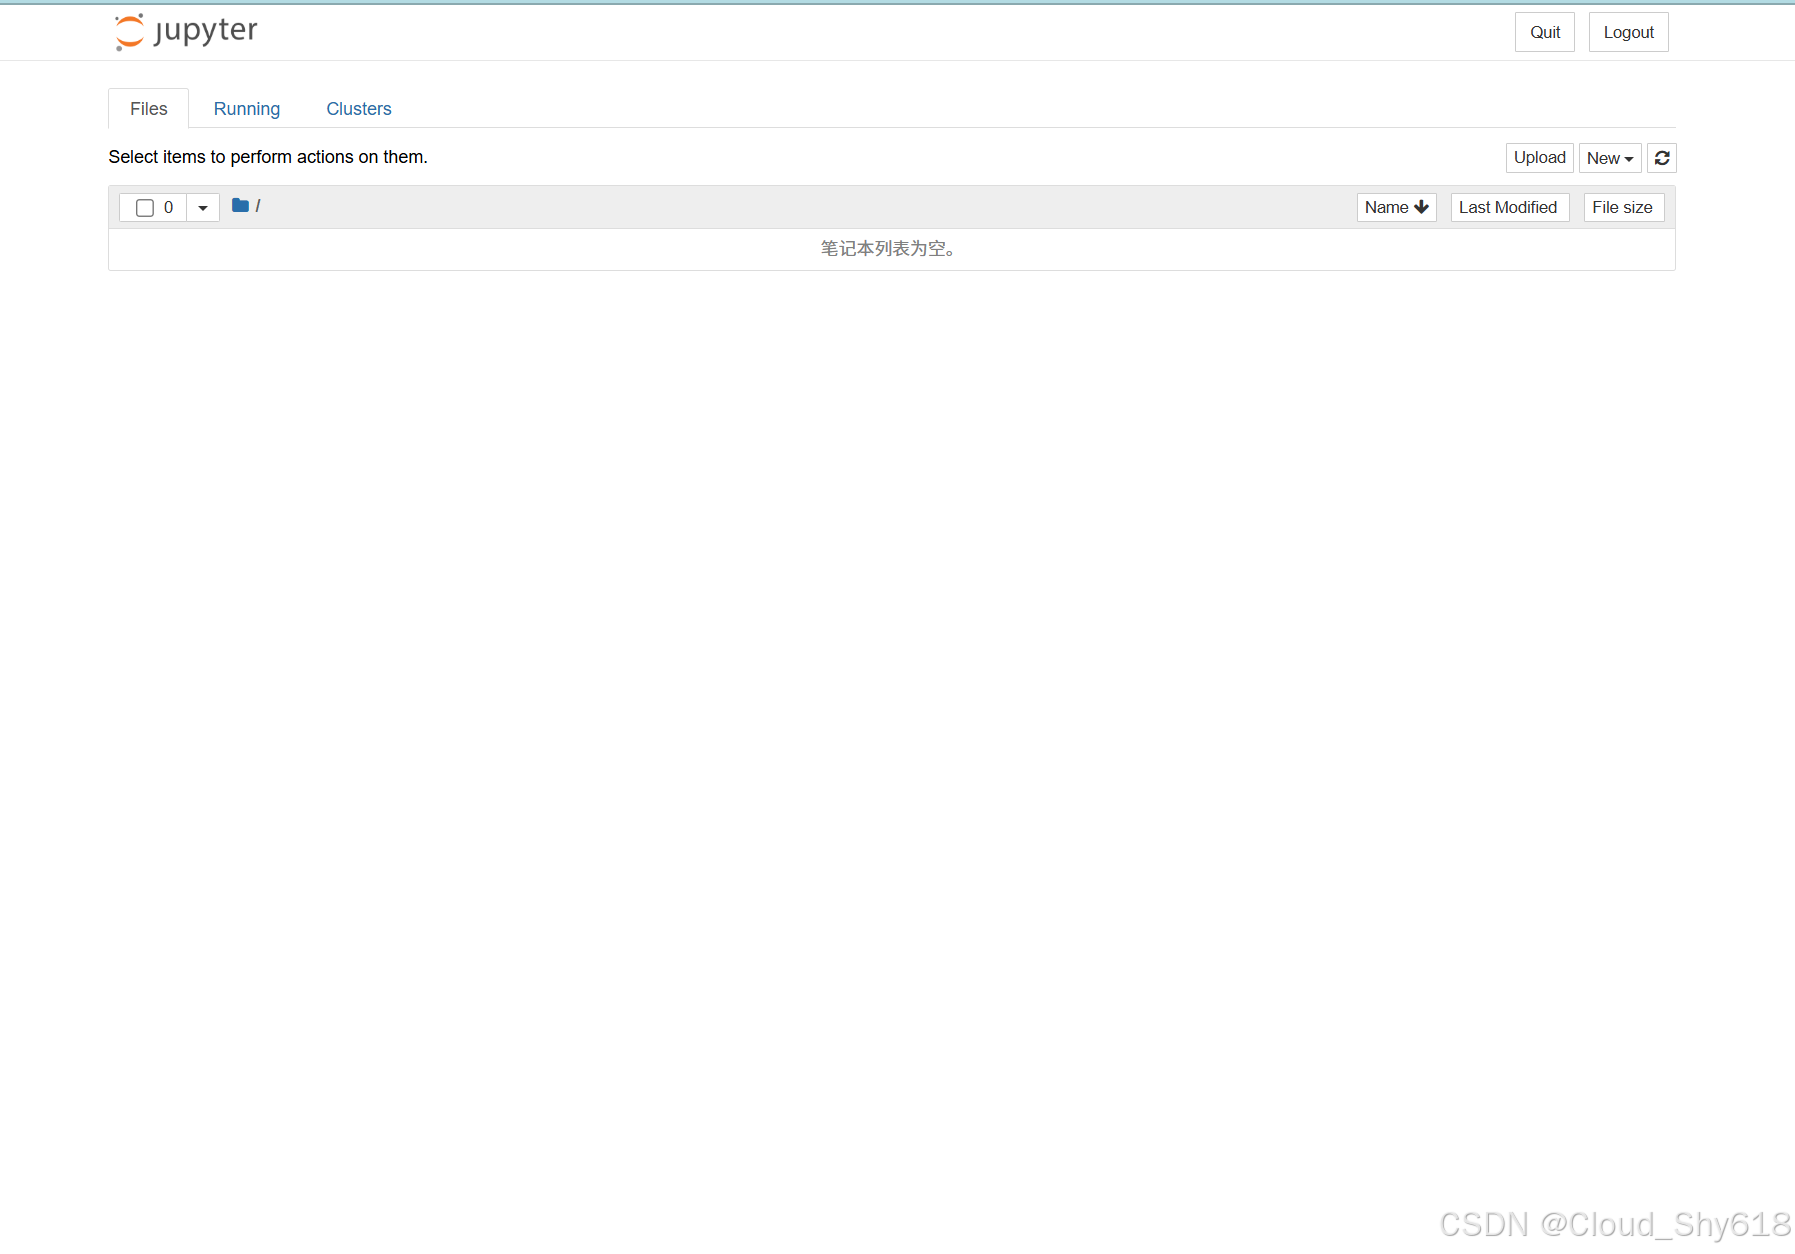The height and width of the screenshot is (1254, 1795).
Task: Refresh the notebook list
Action: pos(1662,158)
